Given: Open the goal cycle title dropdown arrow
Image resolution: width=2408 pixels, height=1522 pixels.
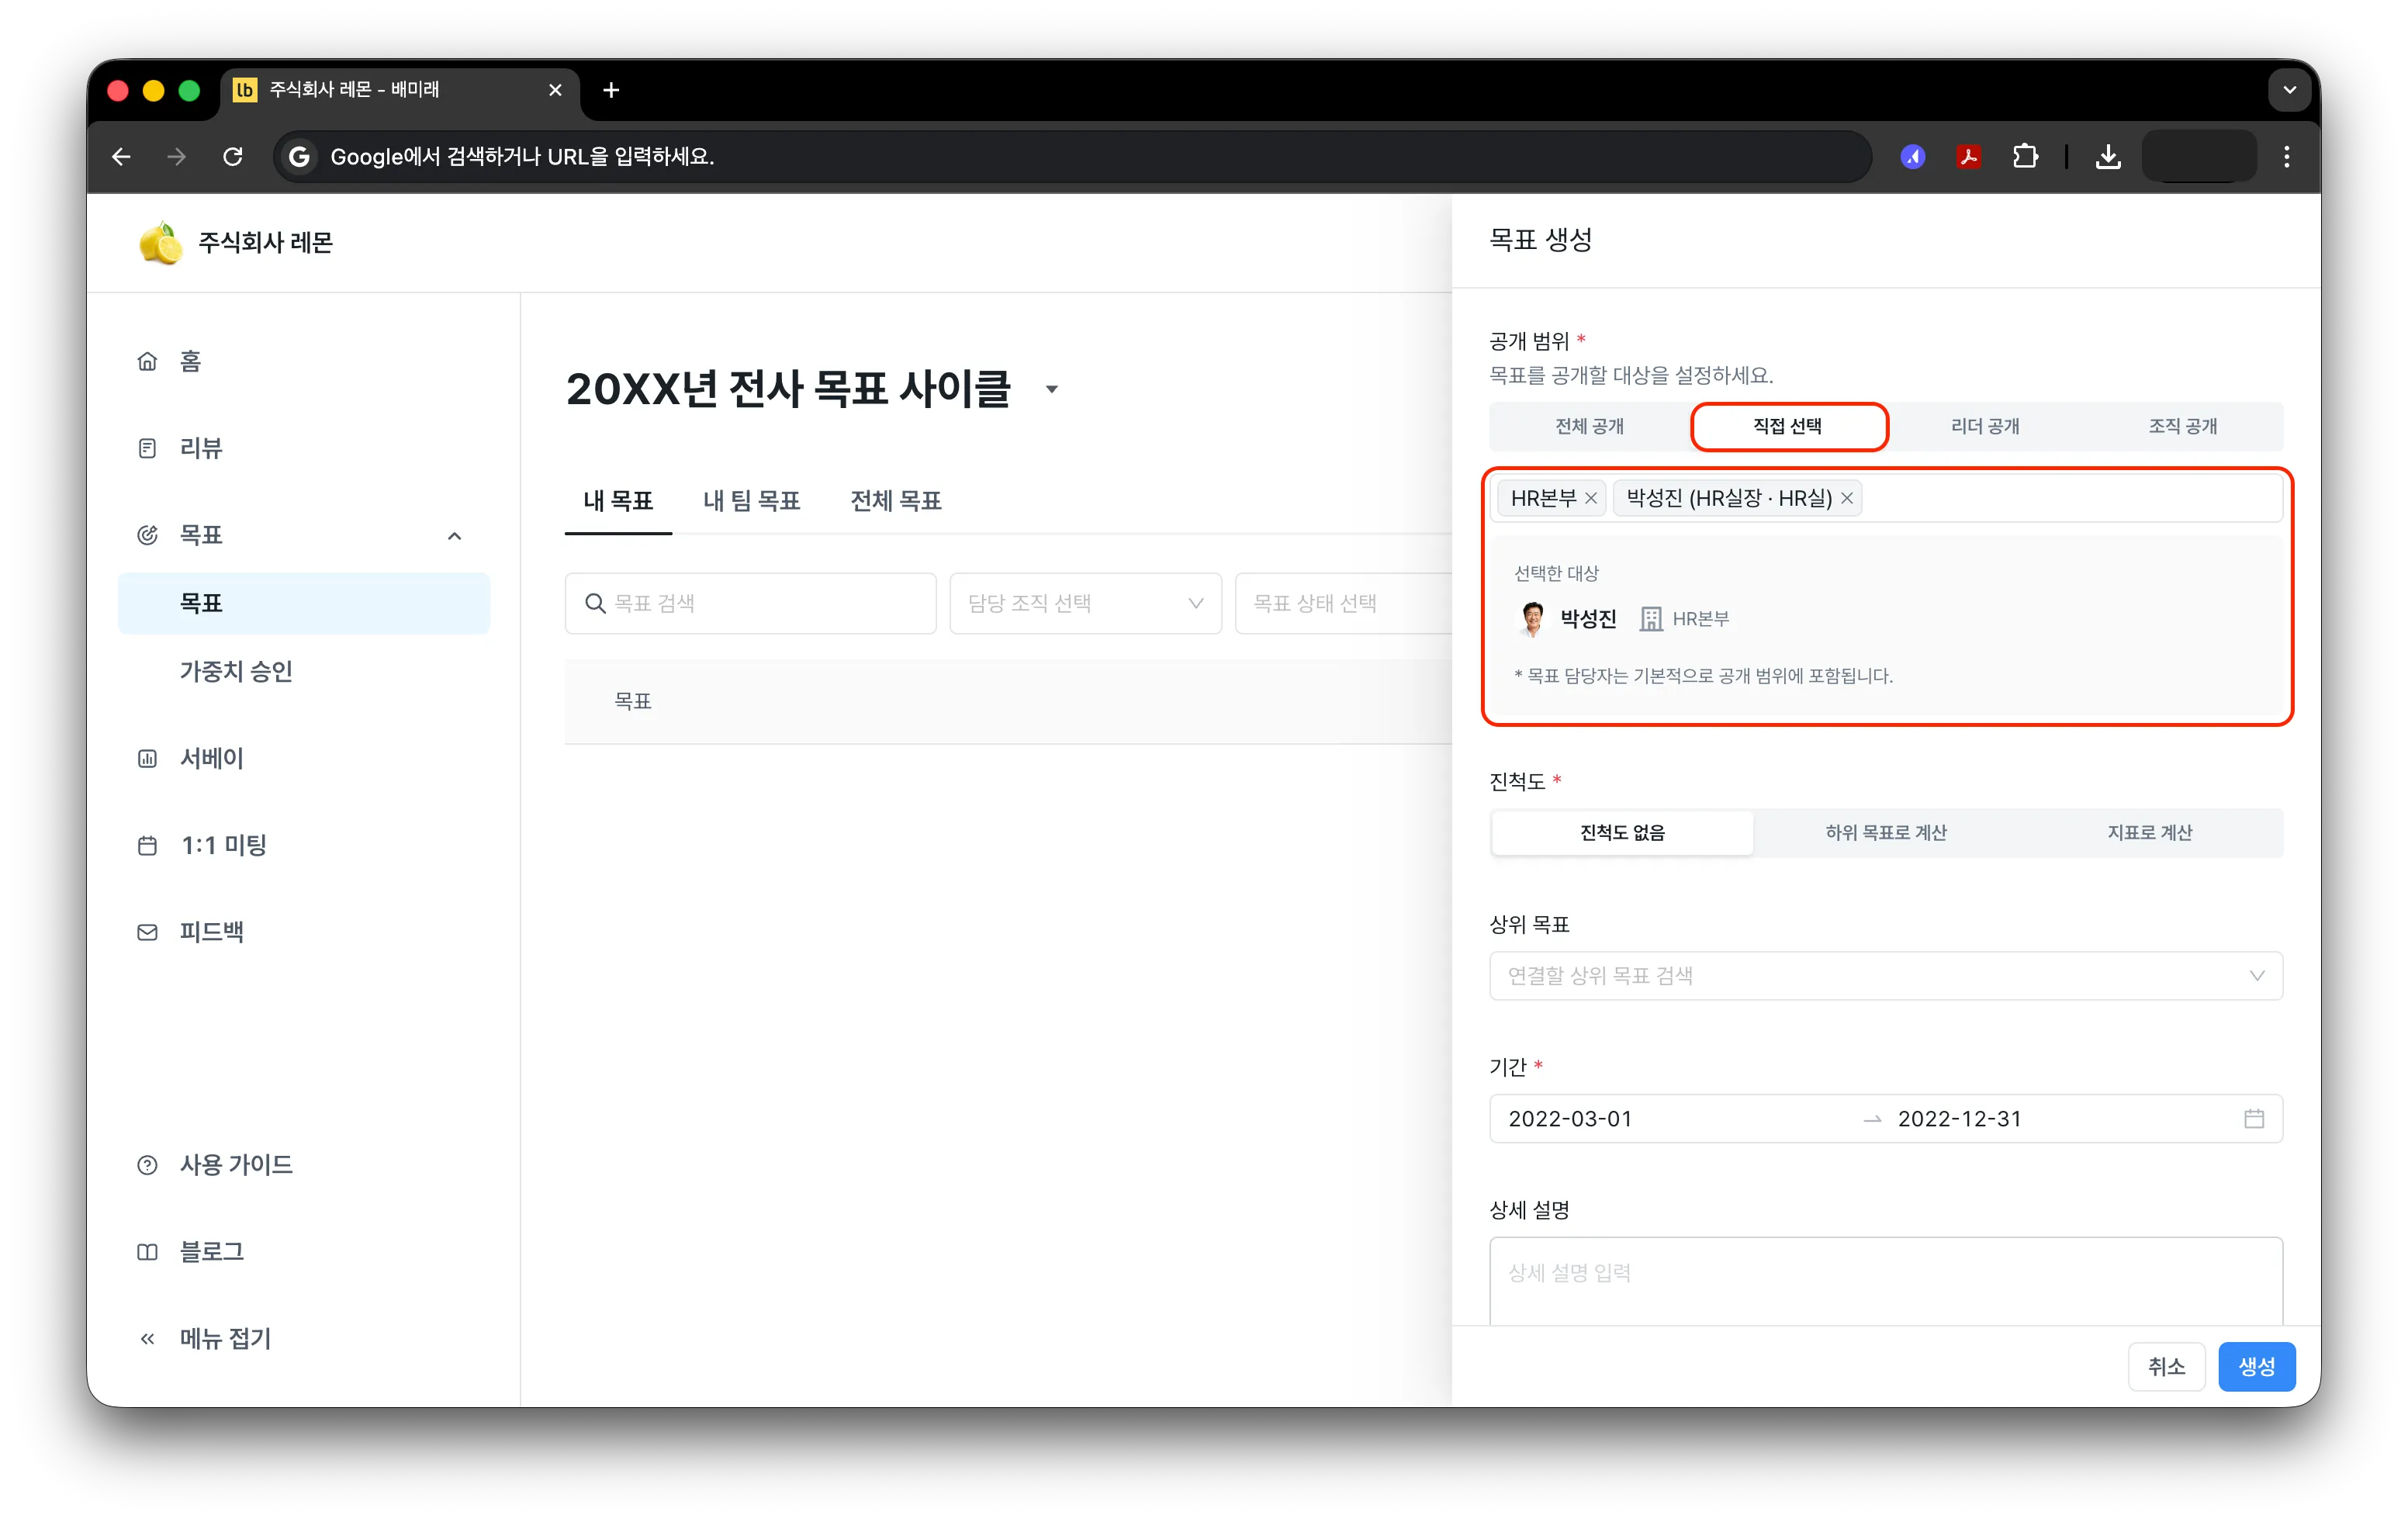Looking at the screenshot, I should 1052,390.
